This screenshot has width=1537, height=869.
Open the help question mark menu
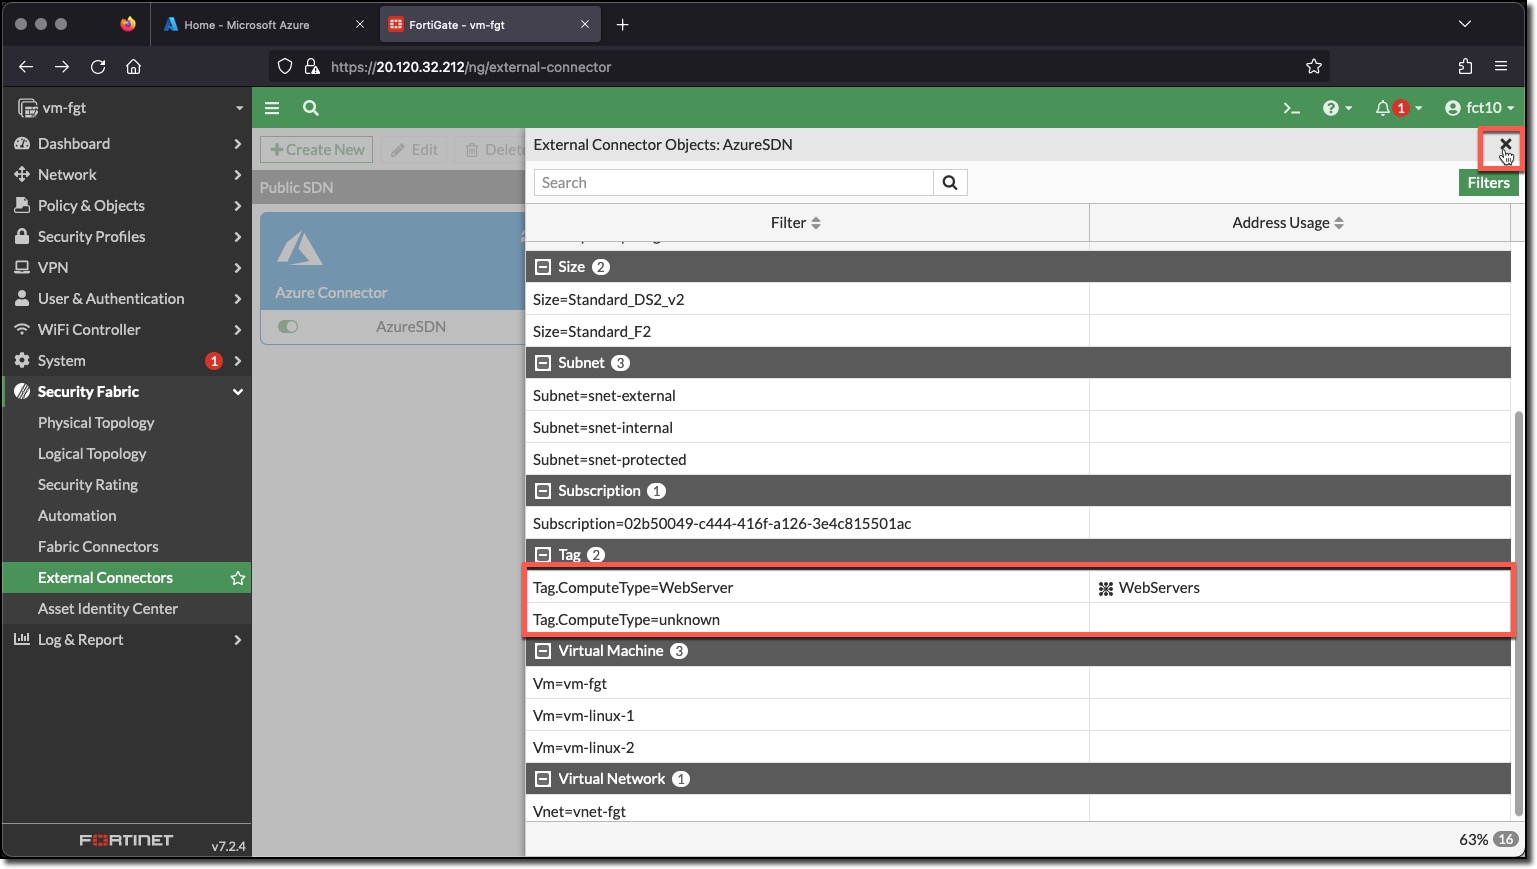[1337, 108]
